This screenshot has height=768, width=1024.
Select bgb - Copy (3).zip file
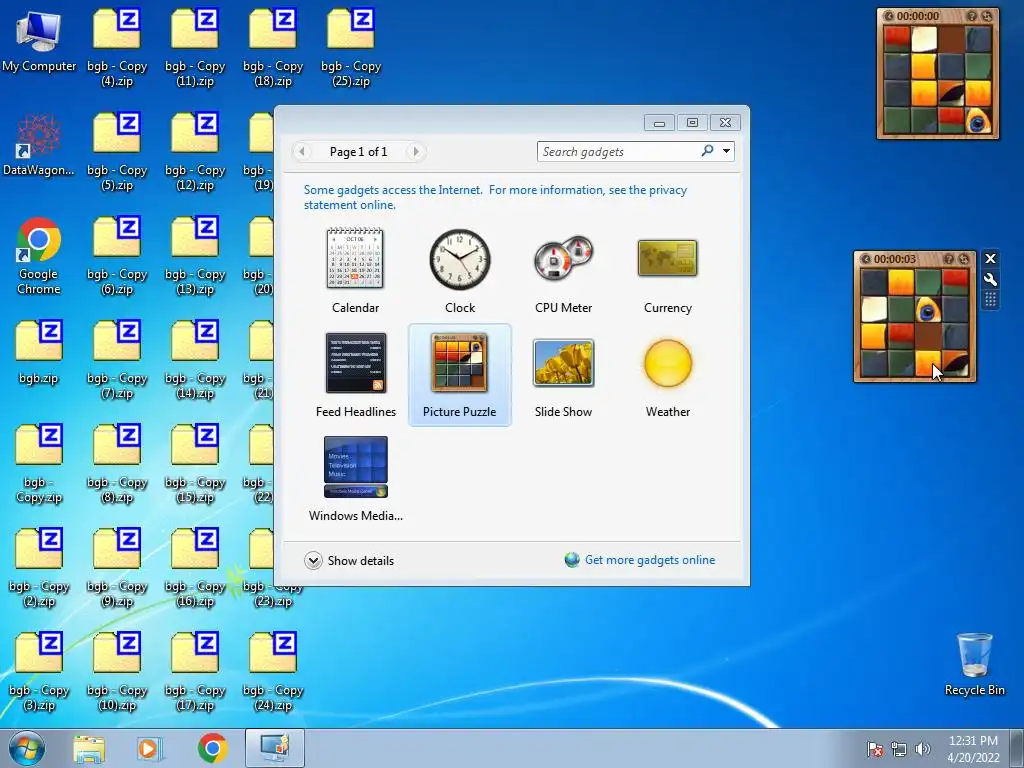coord(39,671)
